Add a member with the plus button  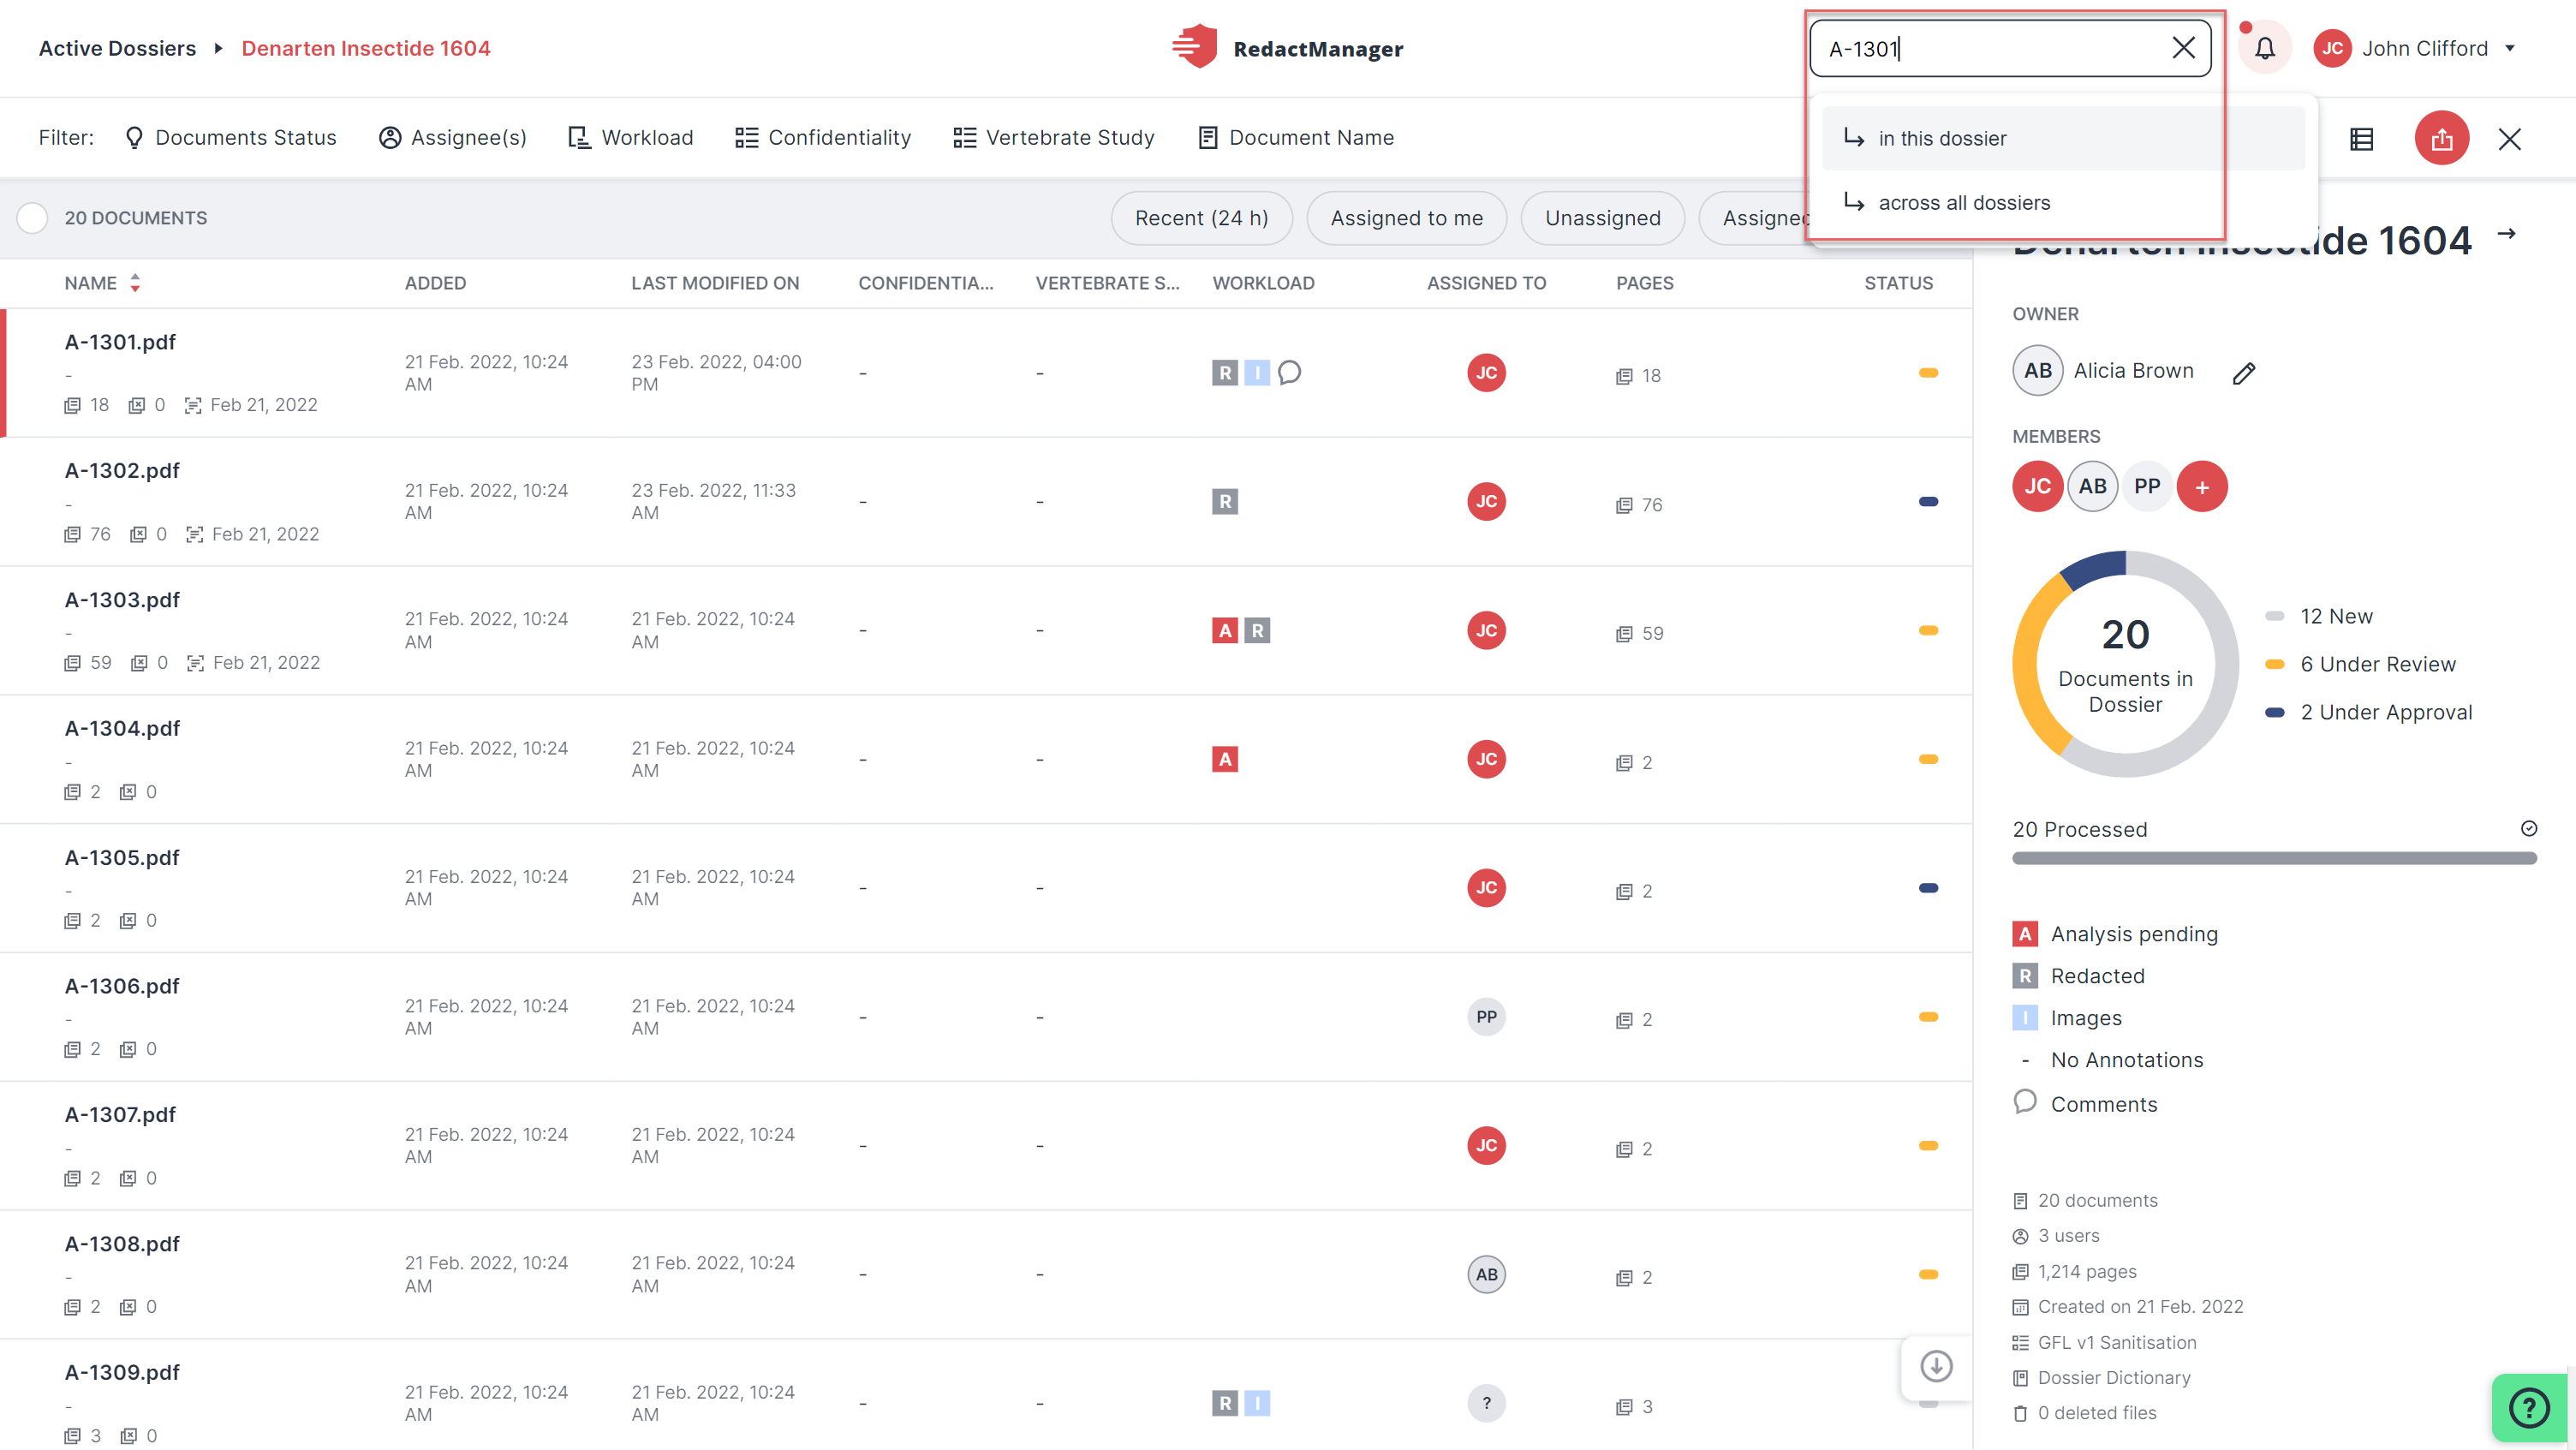[2202, 487]
